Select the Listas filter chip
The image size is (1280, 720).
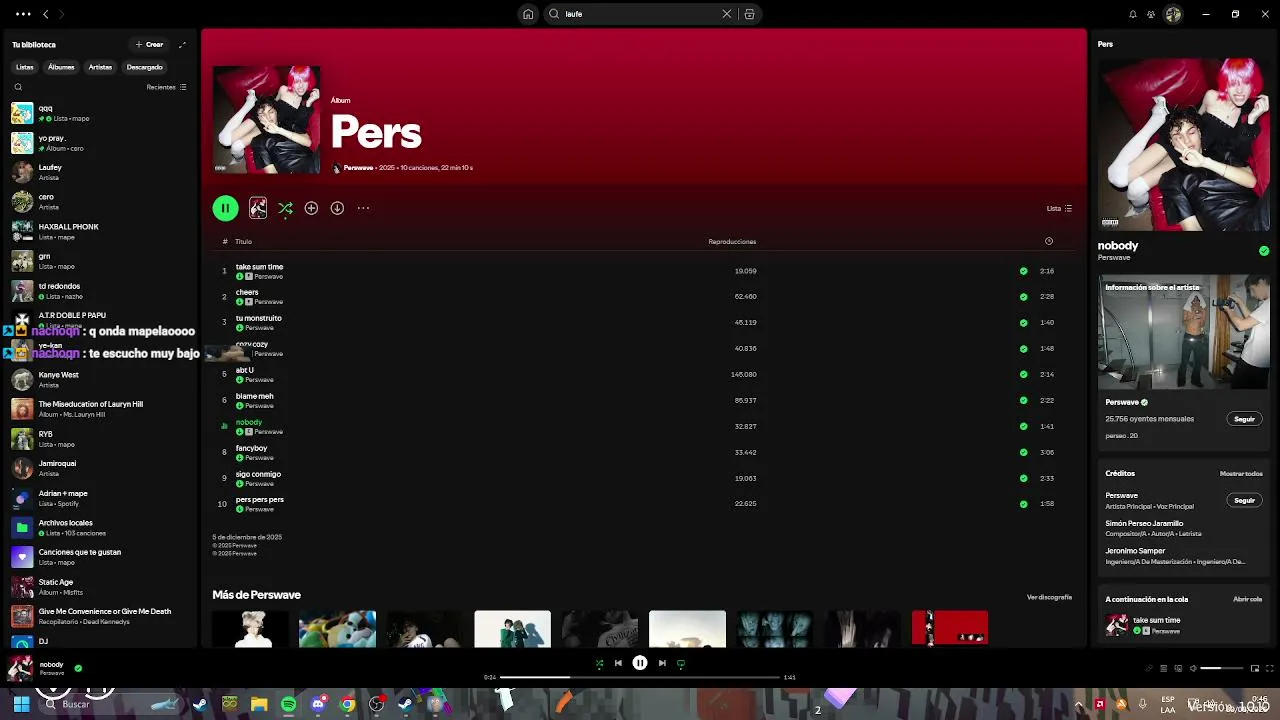point(25,67)
